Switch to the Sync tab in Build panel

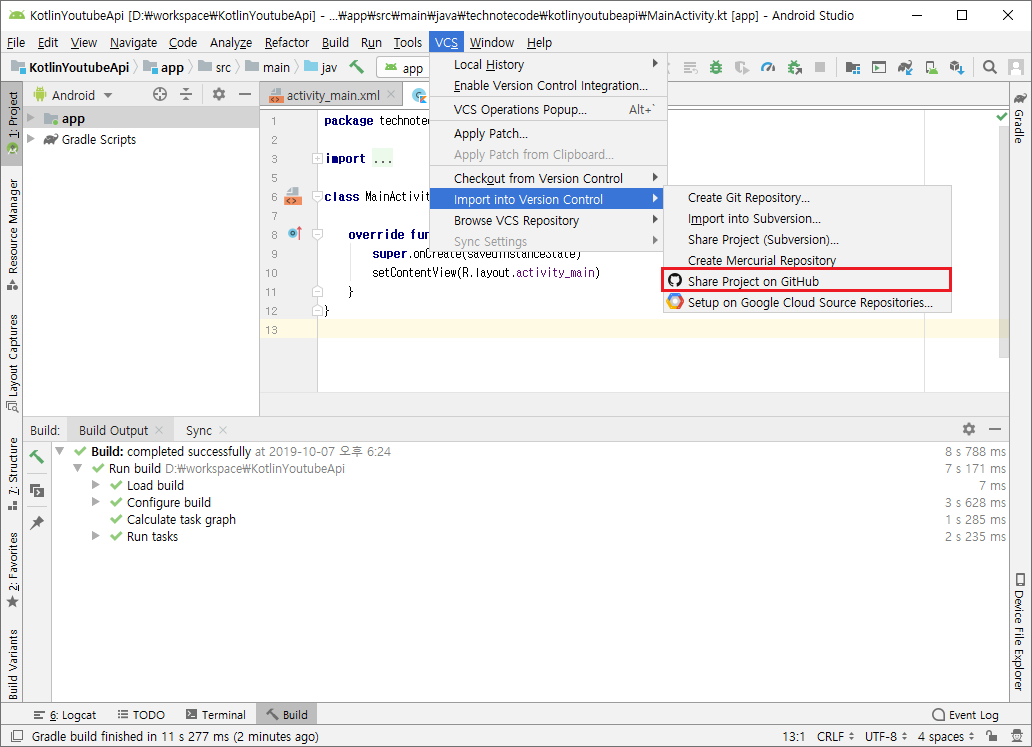tap(199, 430)
